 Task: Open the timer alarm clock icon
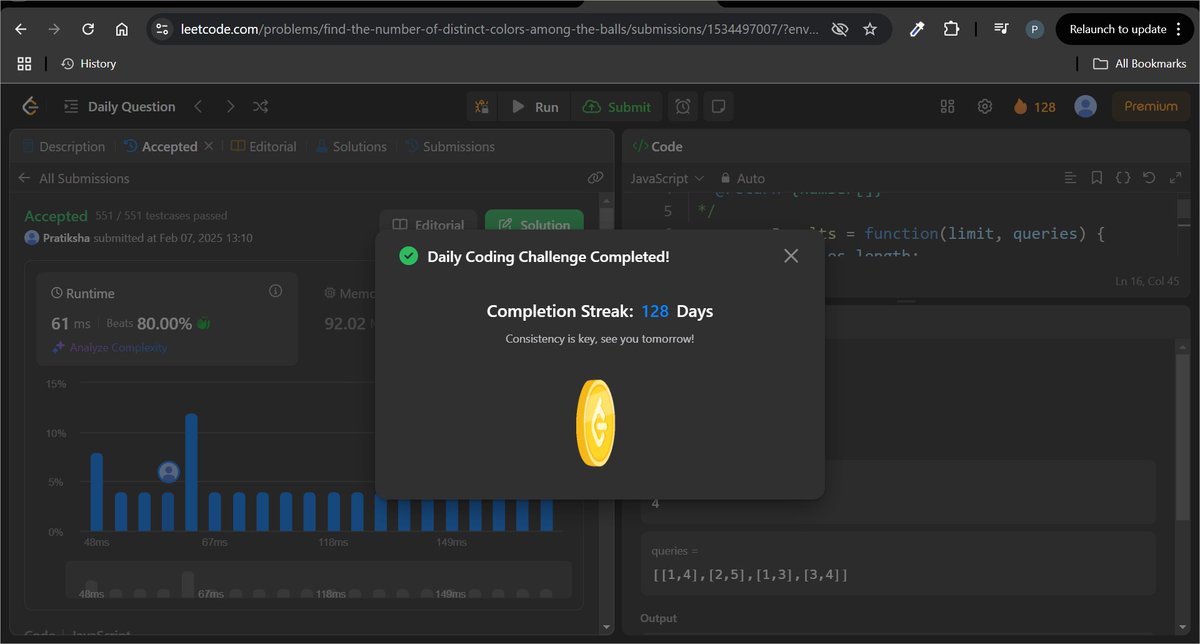(683, 106)
